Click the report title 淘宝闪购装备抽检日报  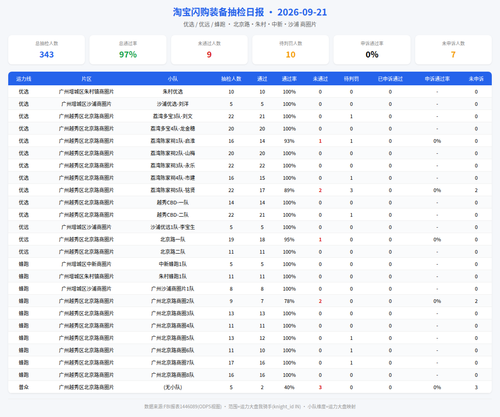[218, 12]
